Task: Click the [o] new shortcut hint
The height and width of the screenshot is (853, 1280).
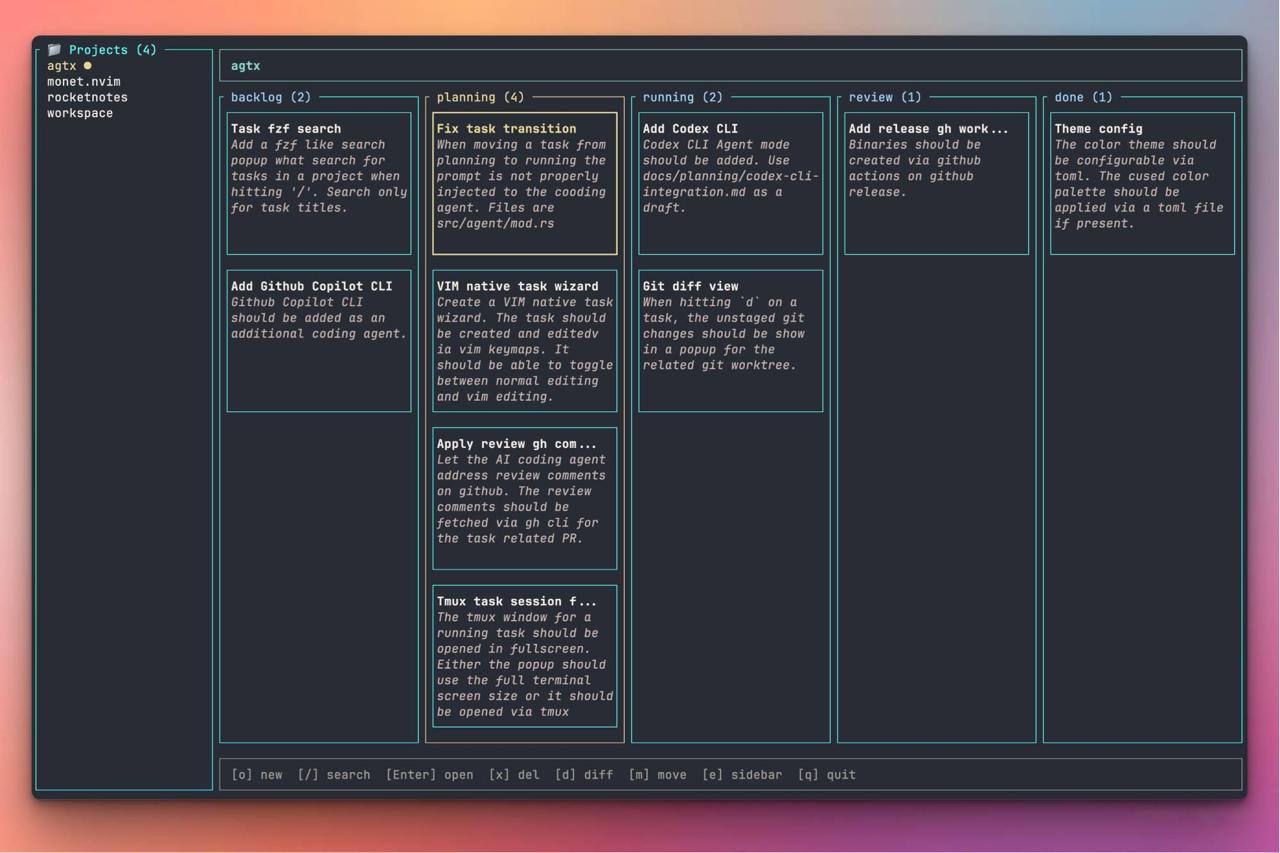Action: pyautogui.click(x=257, y=775)
